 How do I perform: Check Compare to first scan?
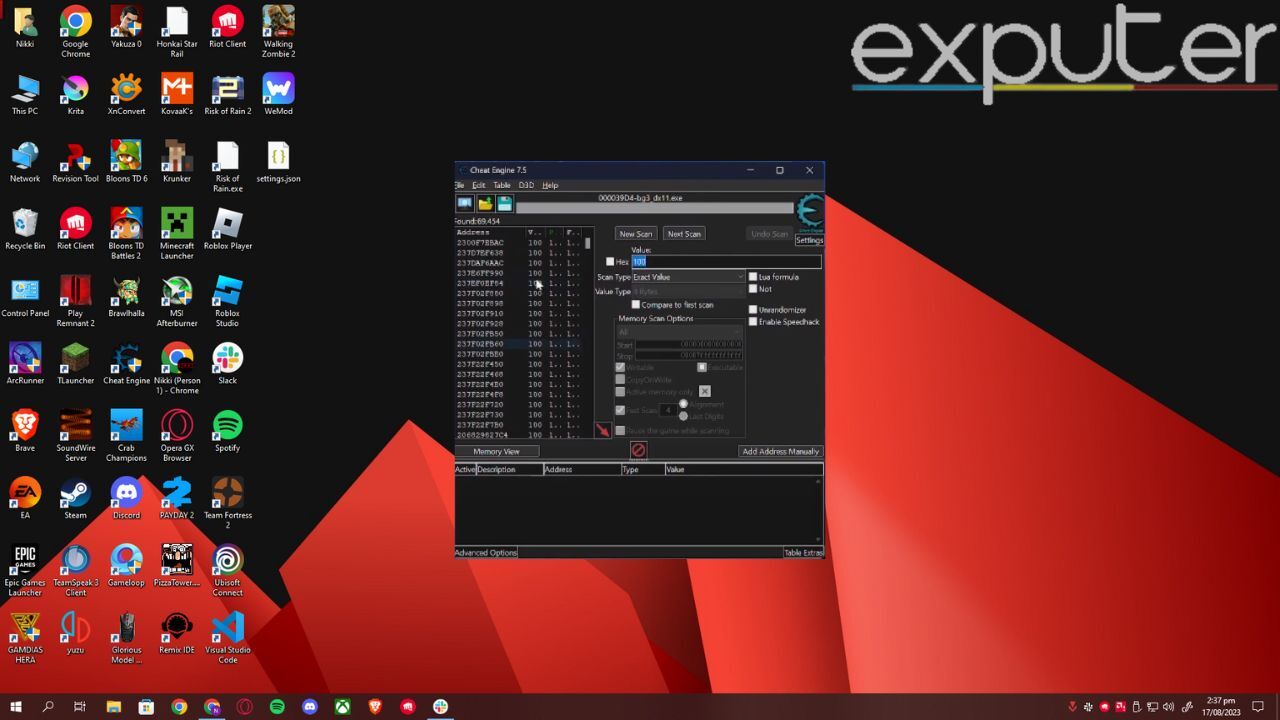(x=635, y=305)
